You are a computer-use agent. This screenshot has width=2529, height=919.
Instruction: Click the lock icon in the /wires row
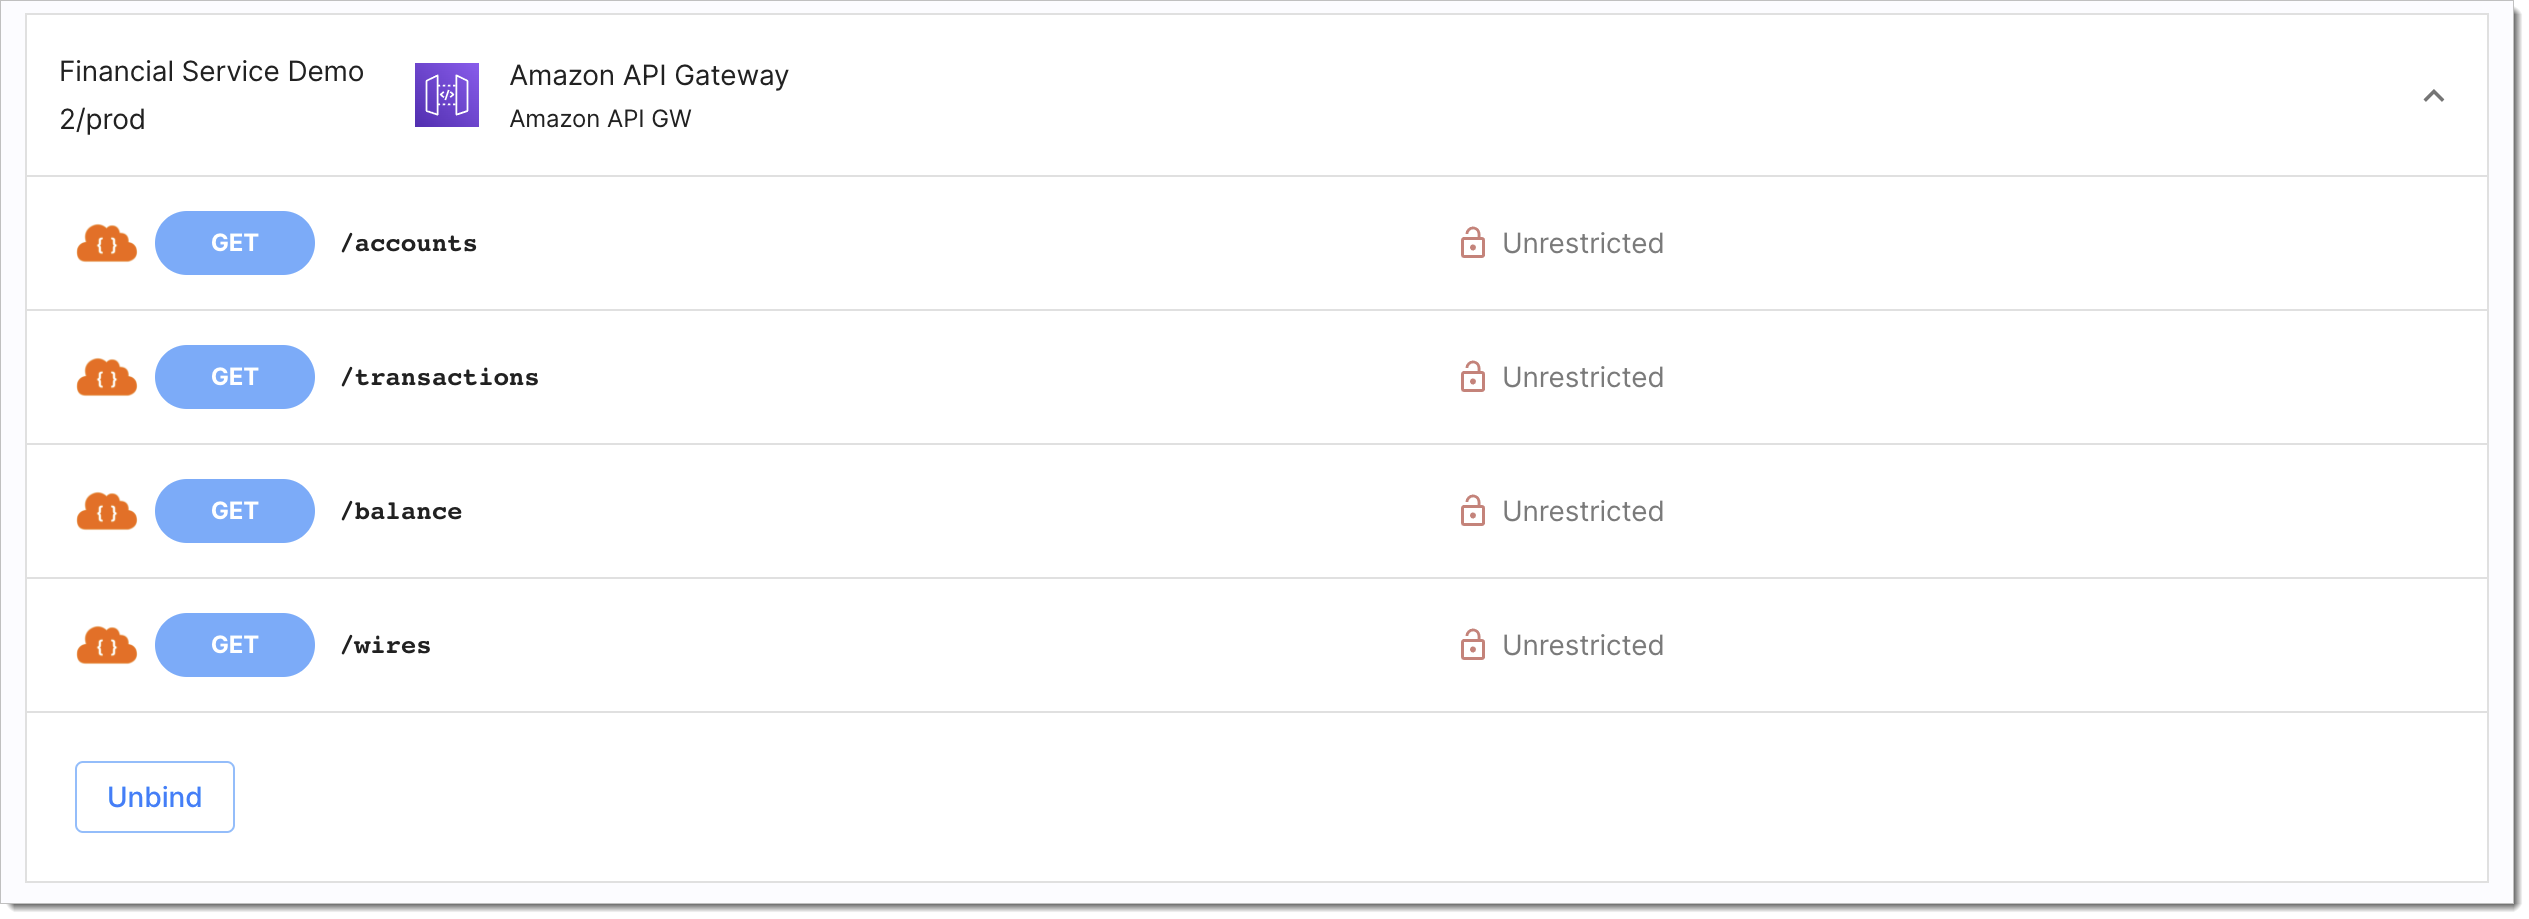click(x=1472, y=644)
